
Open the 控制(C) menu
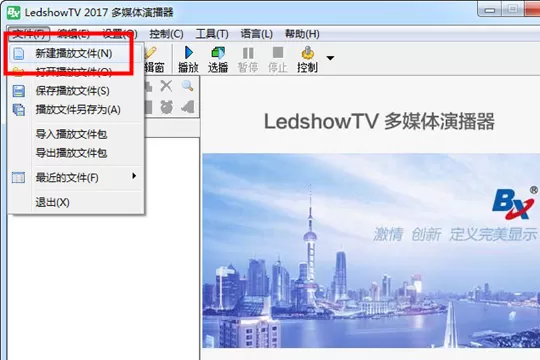click(166, 34)
